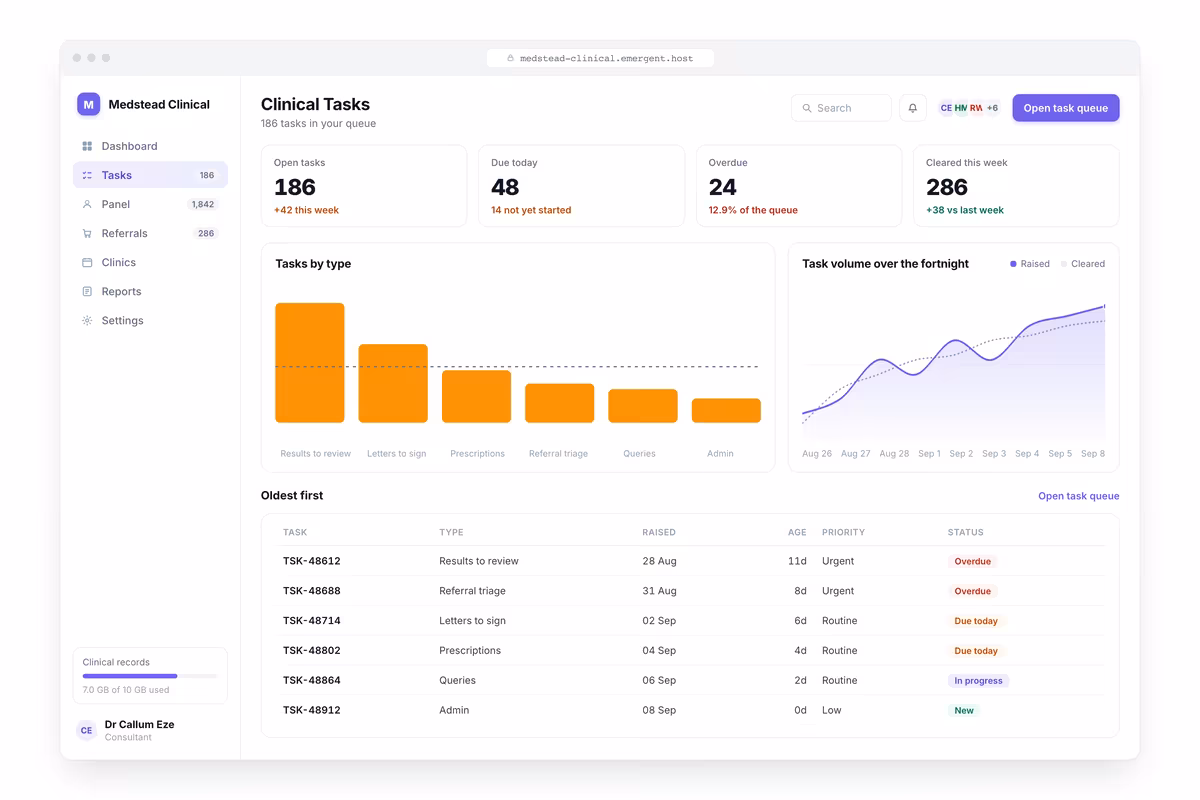Click the CE avatar beside Dr Callum Eze
The image size is (1200, 800).
tap(87, 730)
